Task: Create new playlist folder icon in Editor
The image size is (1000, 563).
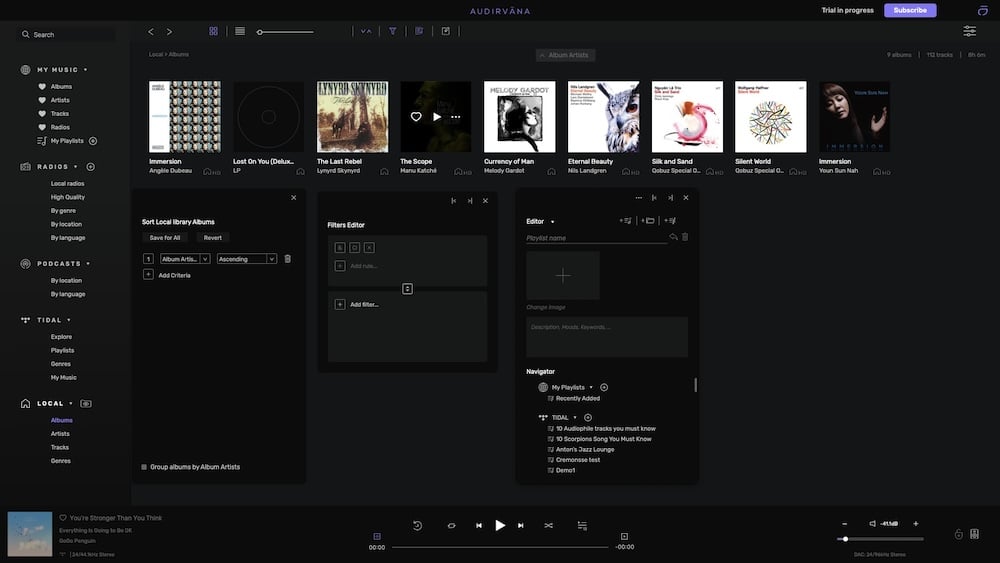Action: coord(648,221)
